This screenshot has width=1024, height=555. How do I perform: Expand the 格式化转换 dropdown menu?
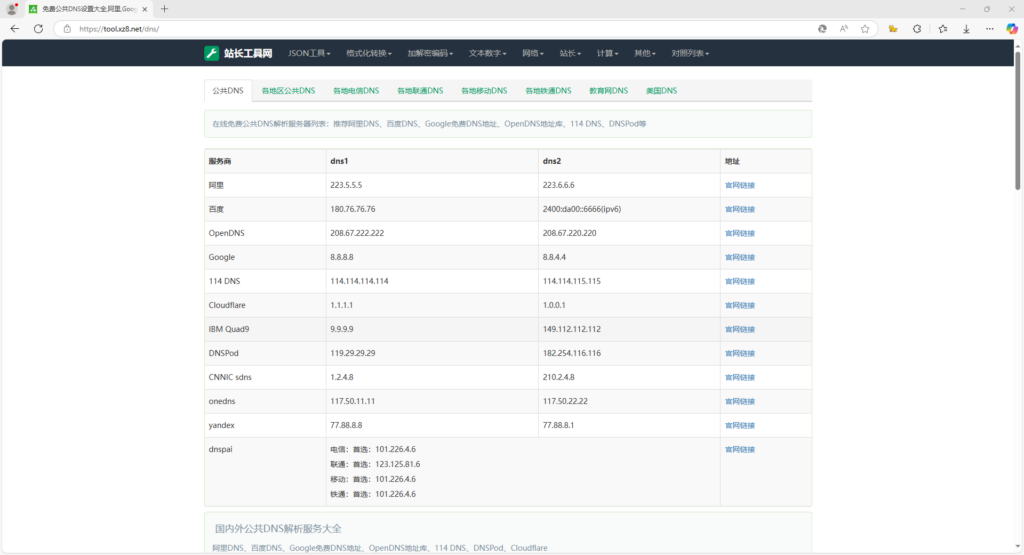click(369, 54)
